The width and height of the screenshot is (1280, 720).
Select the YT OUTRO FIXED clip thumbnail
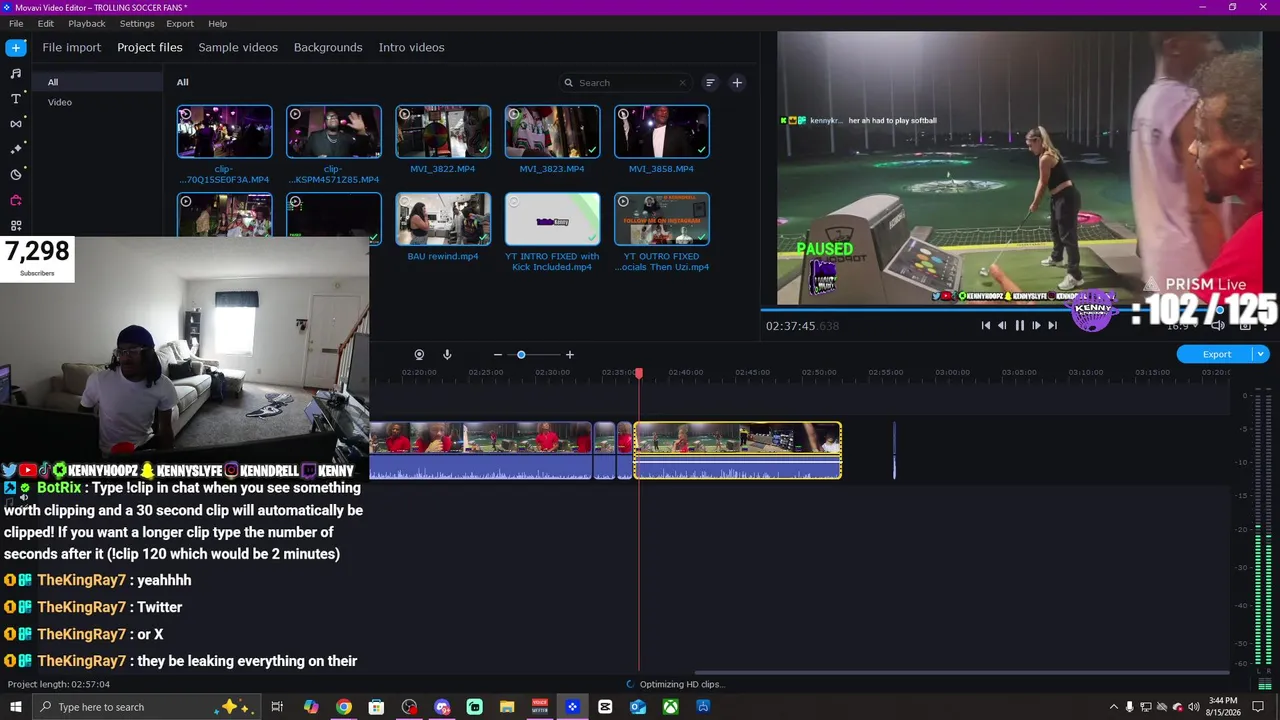point(662,219)
